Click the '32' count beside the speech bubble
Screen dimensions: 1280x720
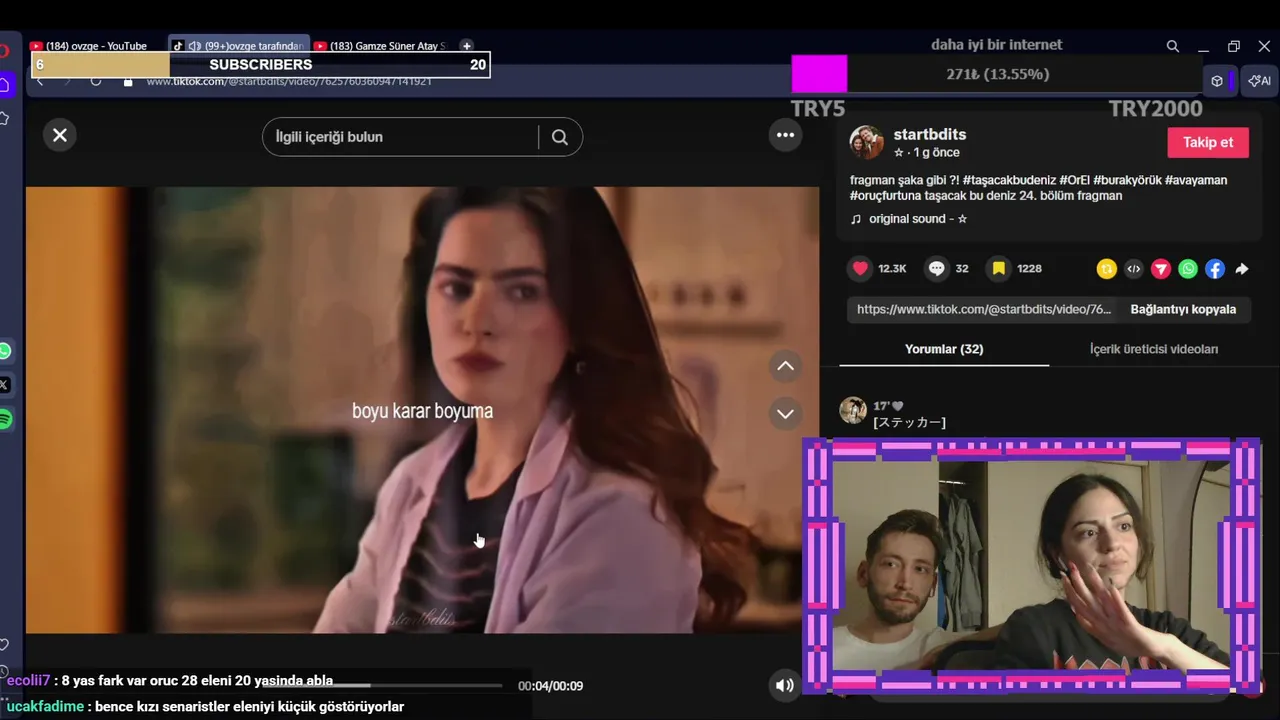point(962,268)
